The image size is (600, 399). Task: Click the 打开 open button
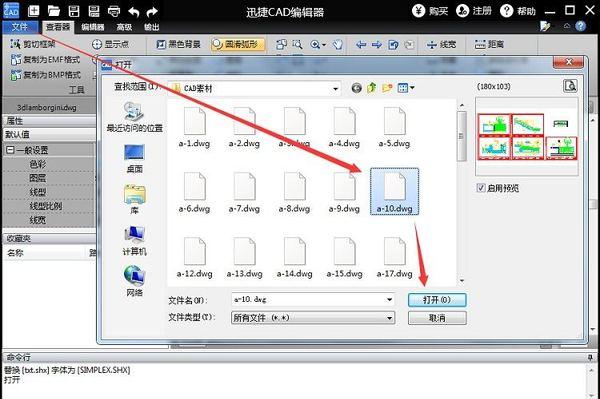(437, 300)
